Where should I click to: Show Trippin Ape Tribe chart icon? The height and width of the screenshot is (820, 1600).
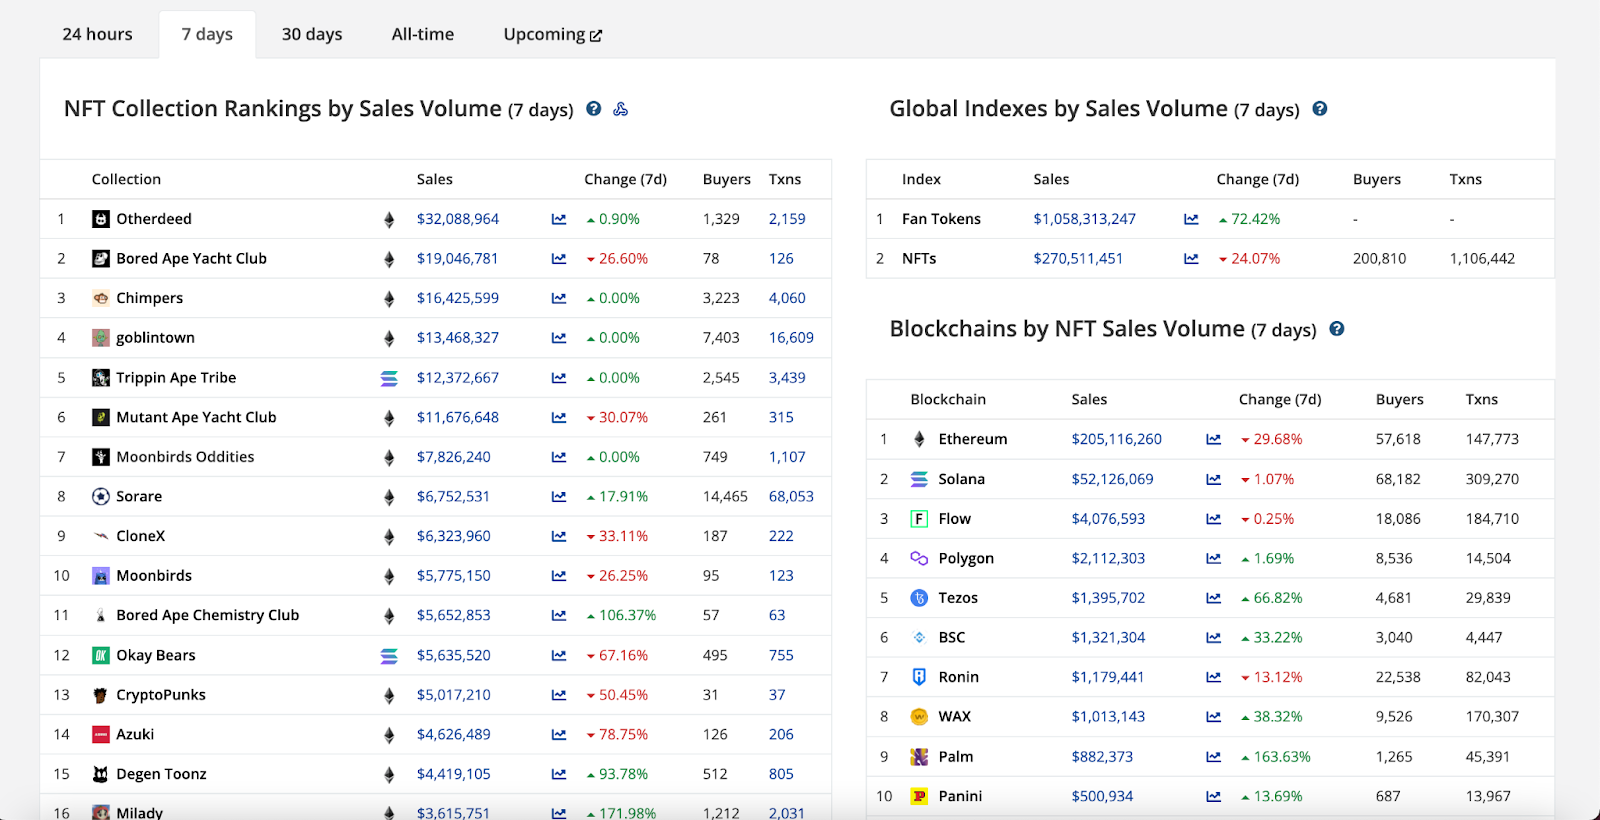(559, 378)
